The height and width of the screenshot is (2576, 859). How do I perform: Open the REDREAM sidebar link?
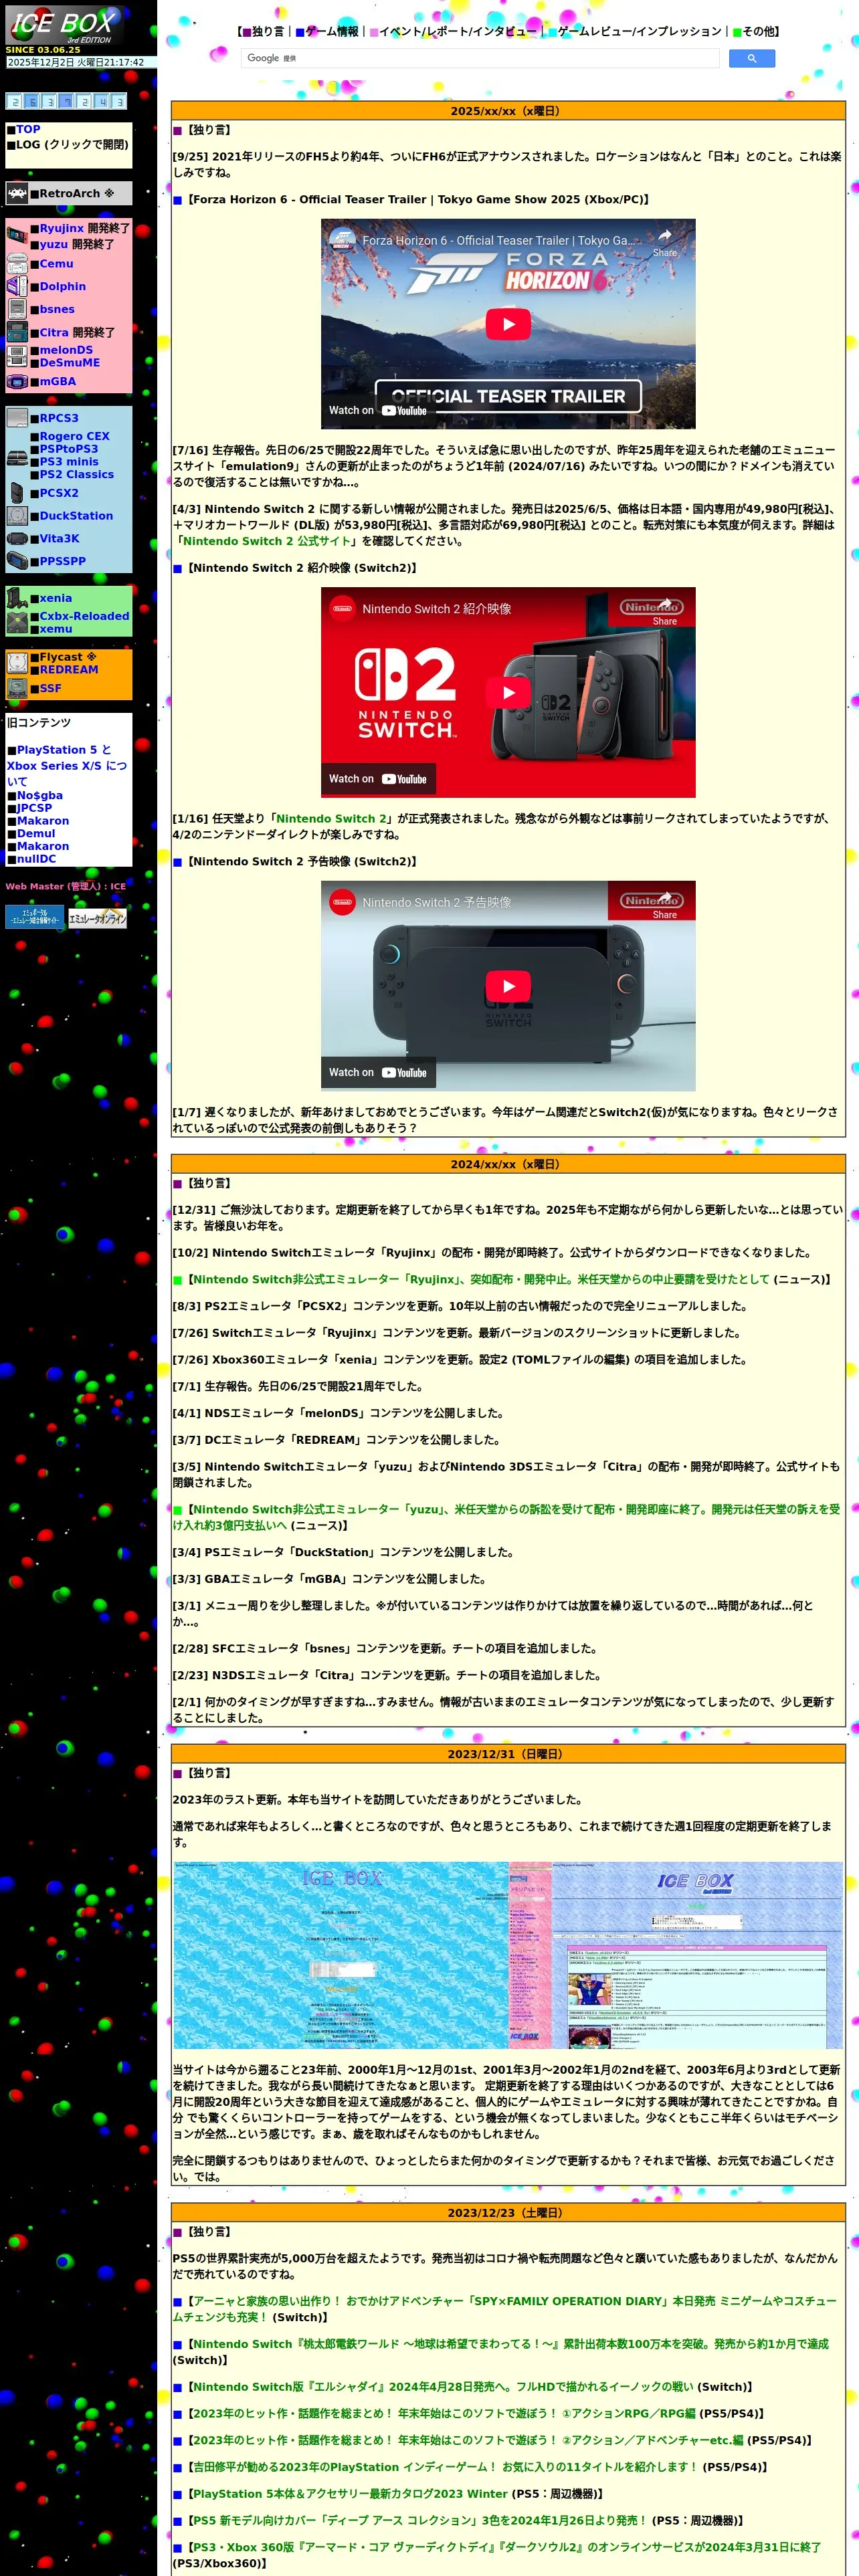pyautogui.click(x=69, y=670)
